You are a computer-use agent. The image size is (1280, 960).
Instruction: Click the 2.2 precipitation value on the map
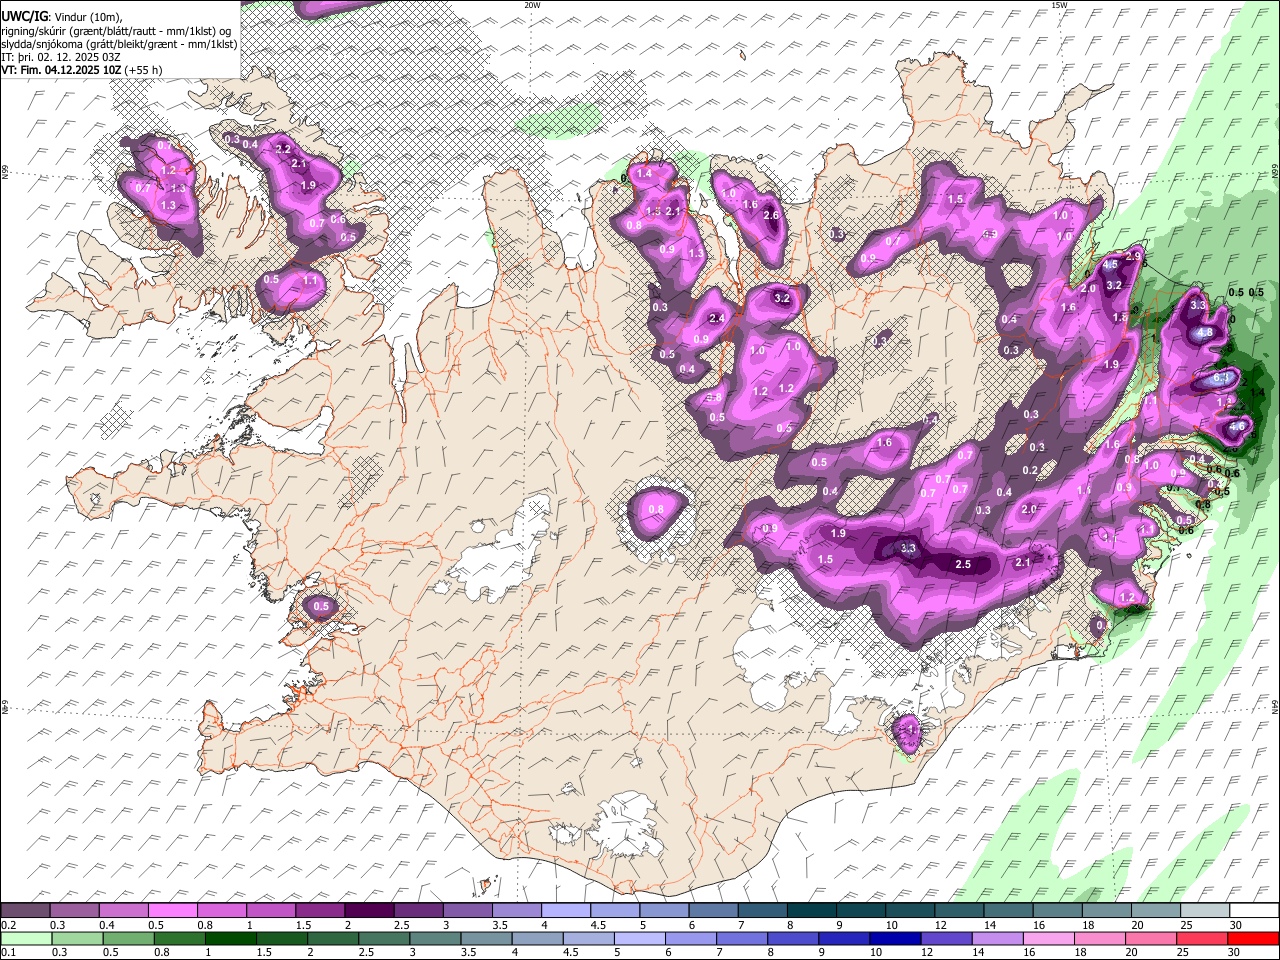click(283, 149)
